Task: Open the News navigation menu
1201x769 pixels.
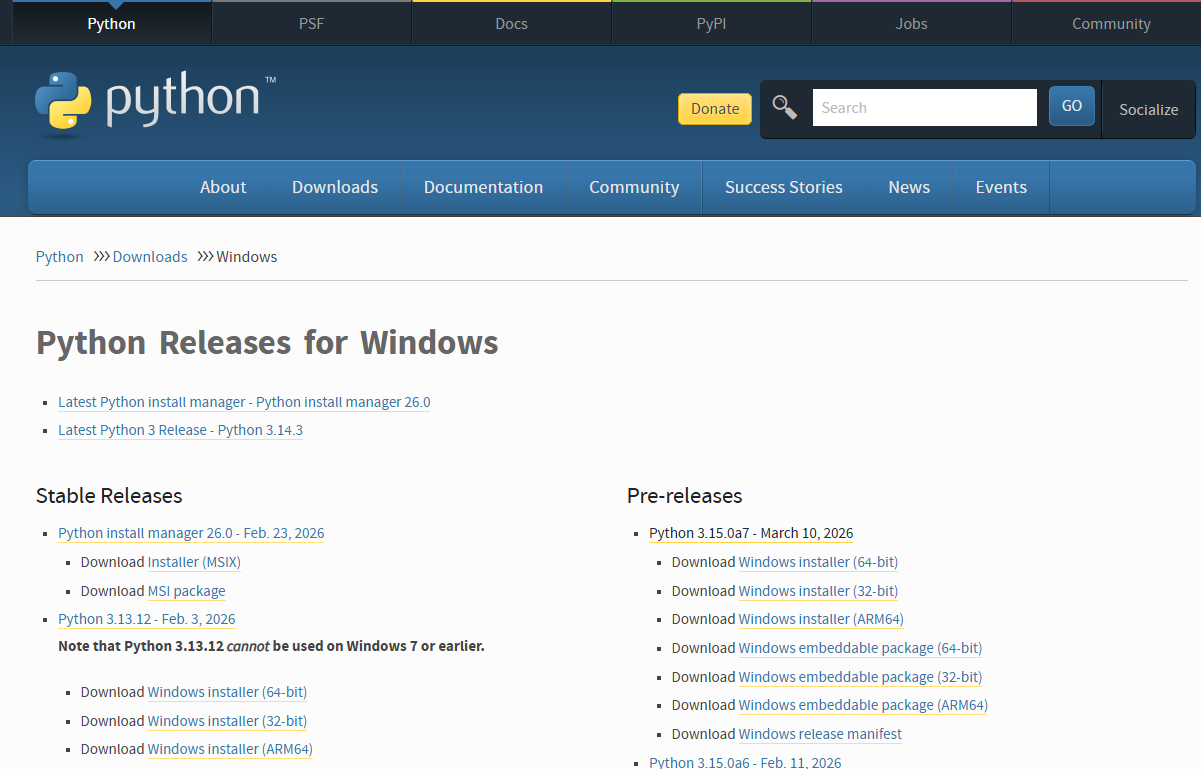Action: tap(909, 187)
